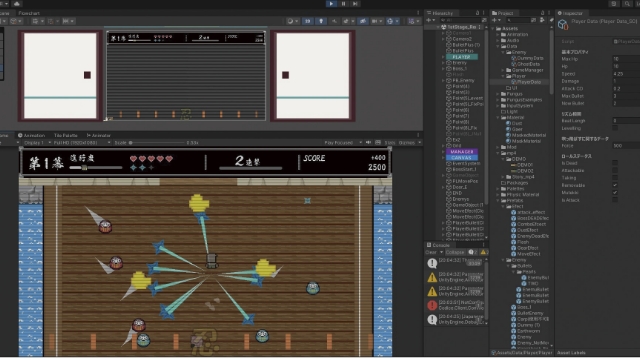Screen dimensions: 640x360
Task: Toggle the Is Attack checkbox
Action: [x=615, y=200]
